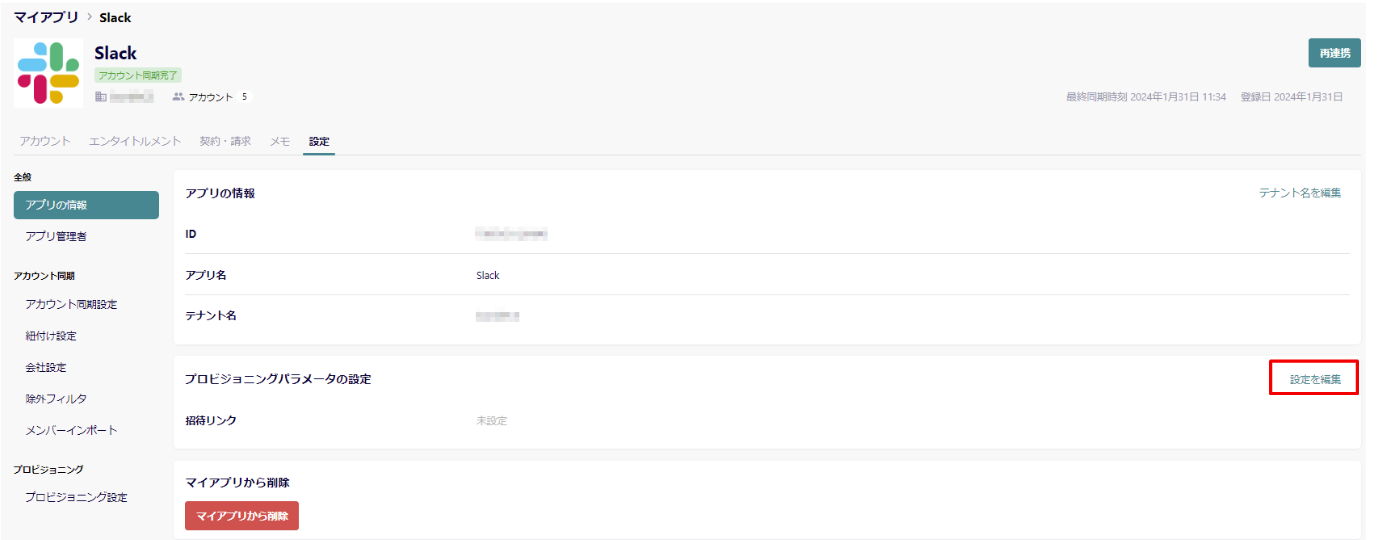The width and height of the screenshot is (1377, 540).
Task: Click the Slack title heading
Action: click(x=116, y=53)
